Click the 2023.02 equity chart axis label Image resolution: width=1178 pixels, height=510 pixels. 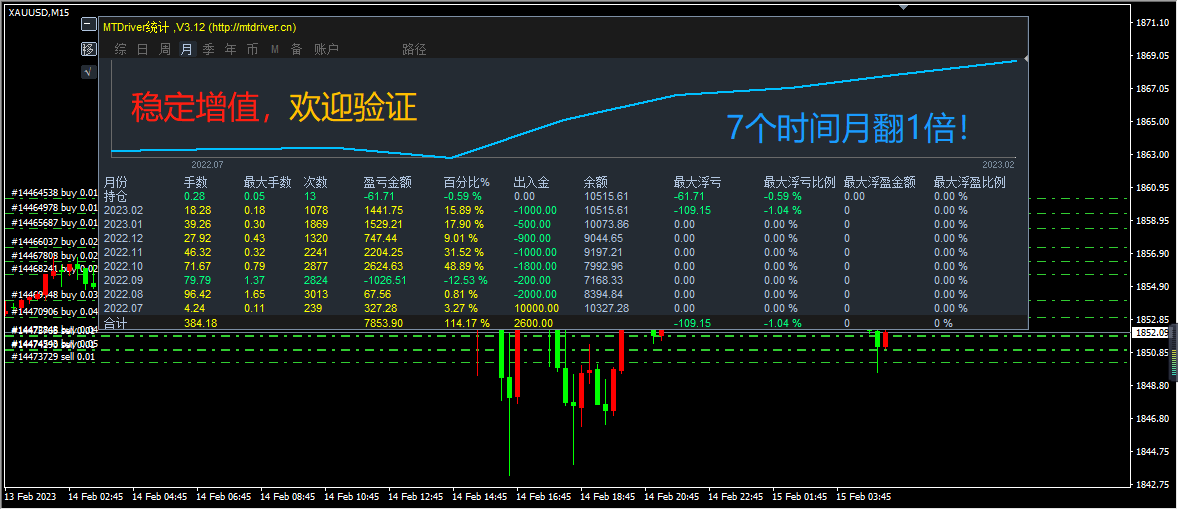point(998,164)
